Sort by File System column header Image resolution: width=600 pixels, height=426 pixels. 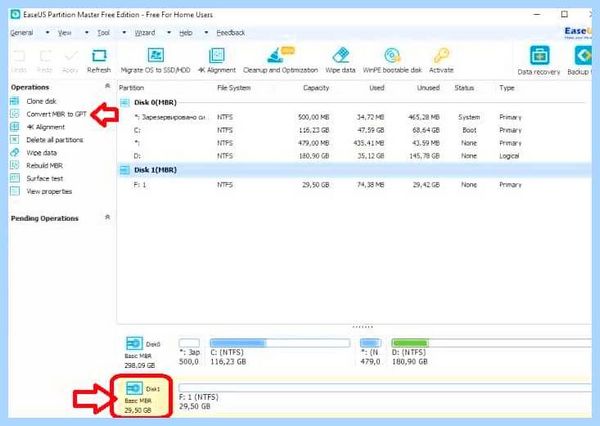[x=234, y=88]
